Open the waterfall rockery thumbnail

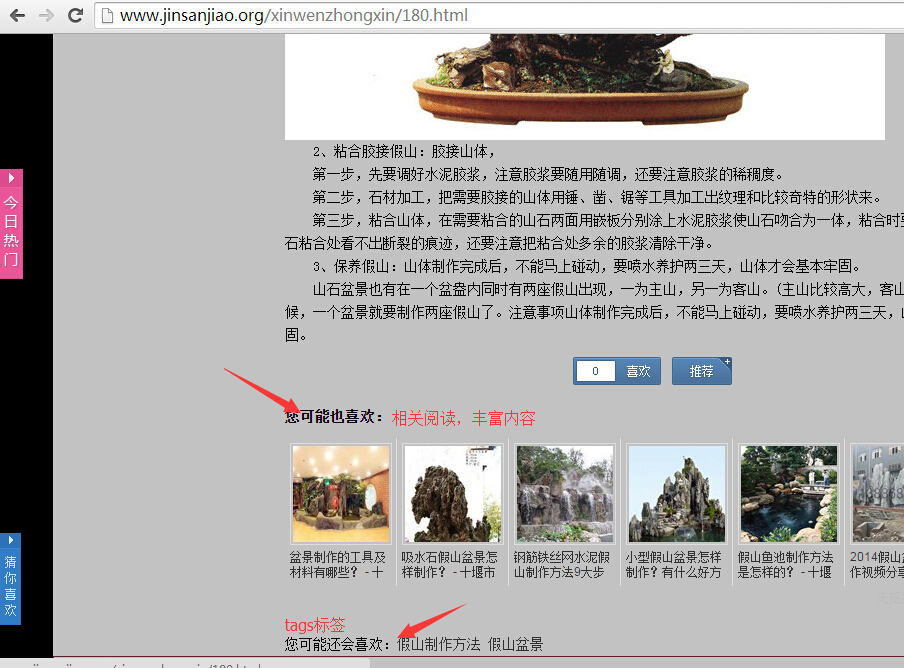564,494
